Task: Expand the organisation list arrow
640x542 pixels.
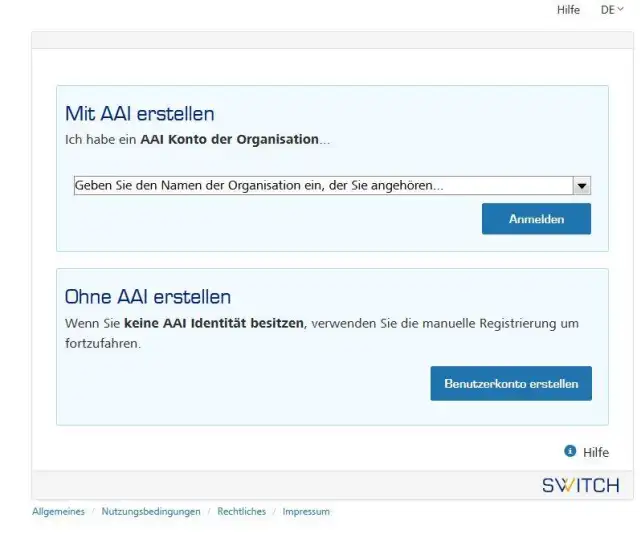Action: [x=582, y=186]
